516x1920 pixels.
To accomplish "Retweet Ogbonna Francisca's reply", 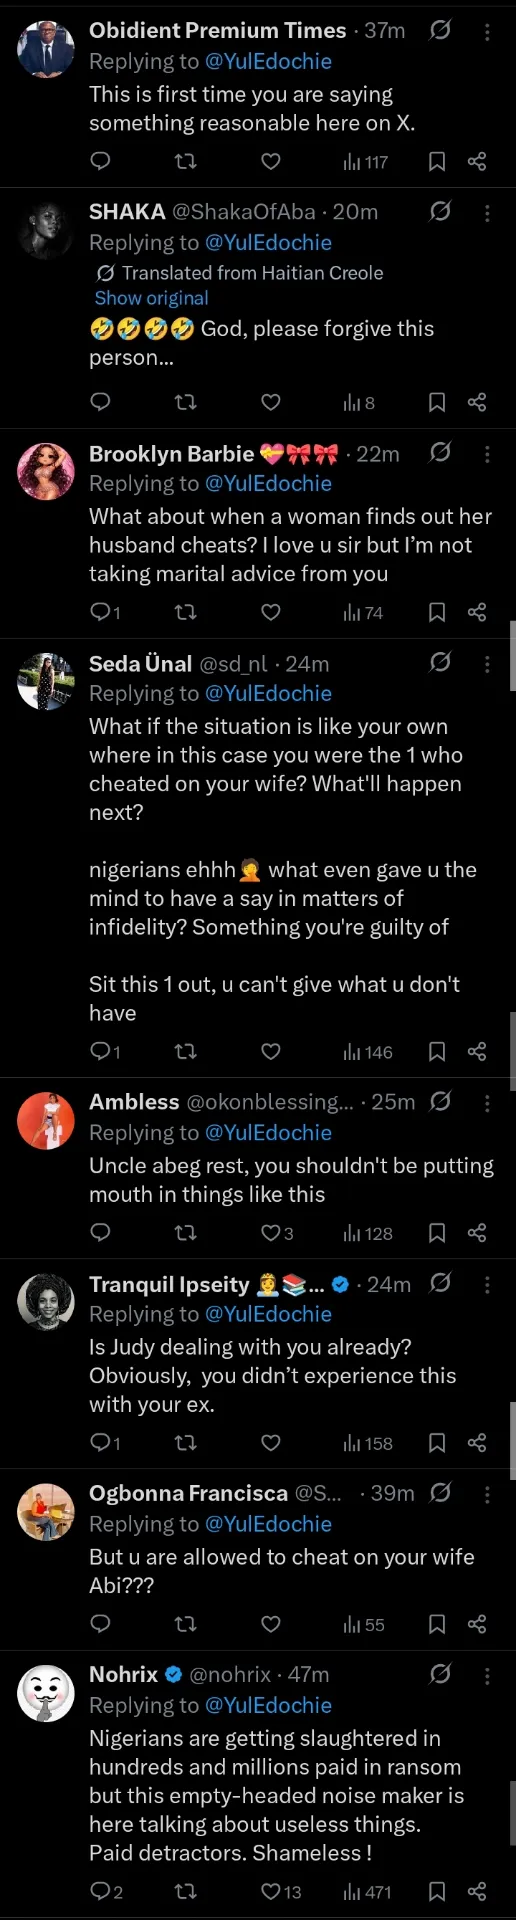I will pyautogui.click(x=186, y=1624).
